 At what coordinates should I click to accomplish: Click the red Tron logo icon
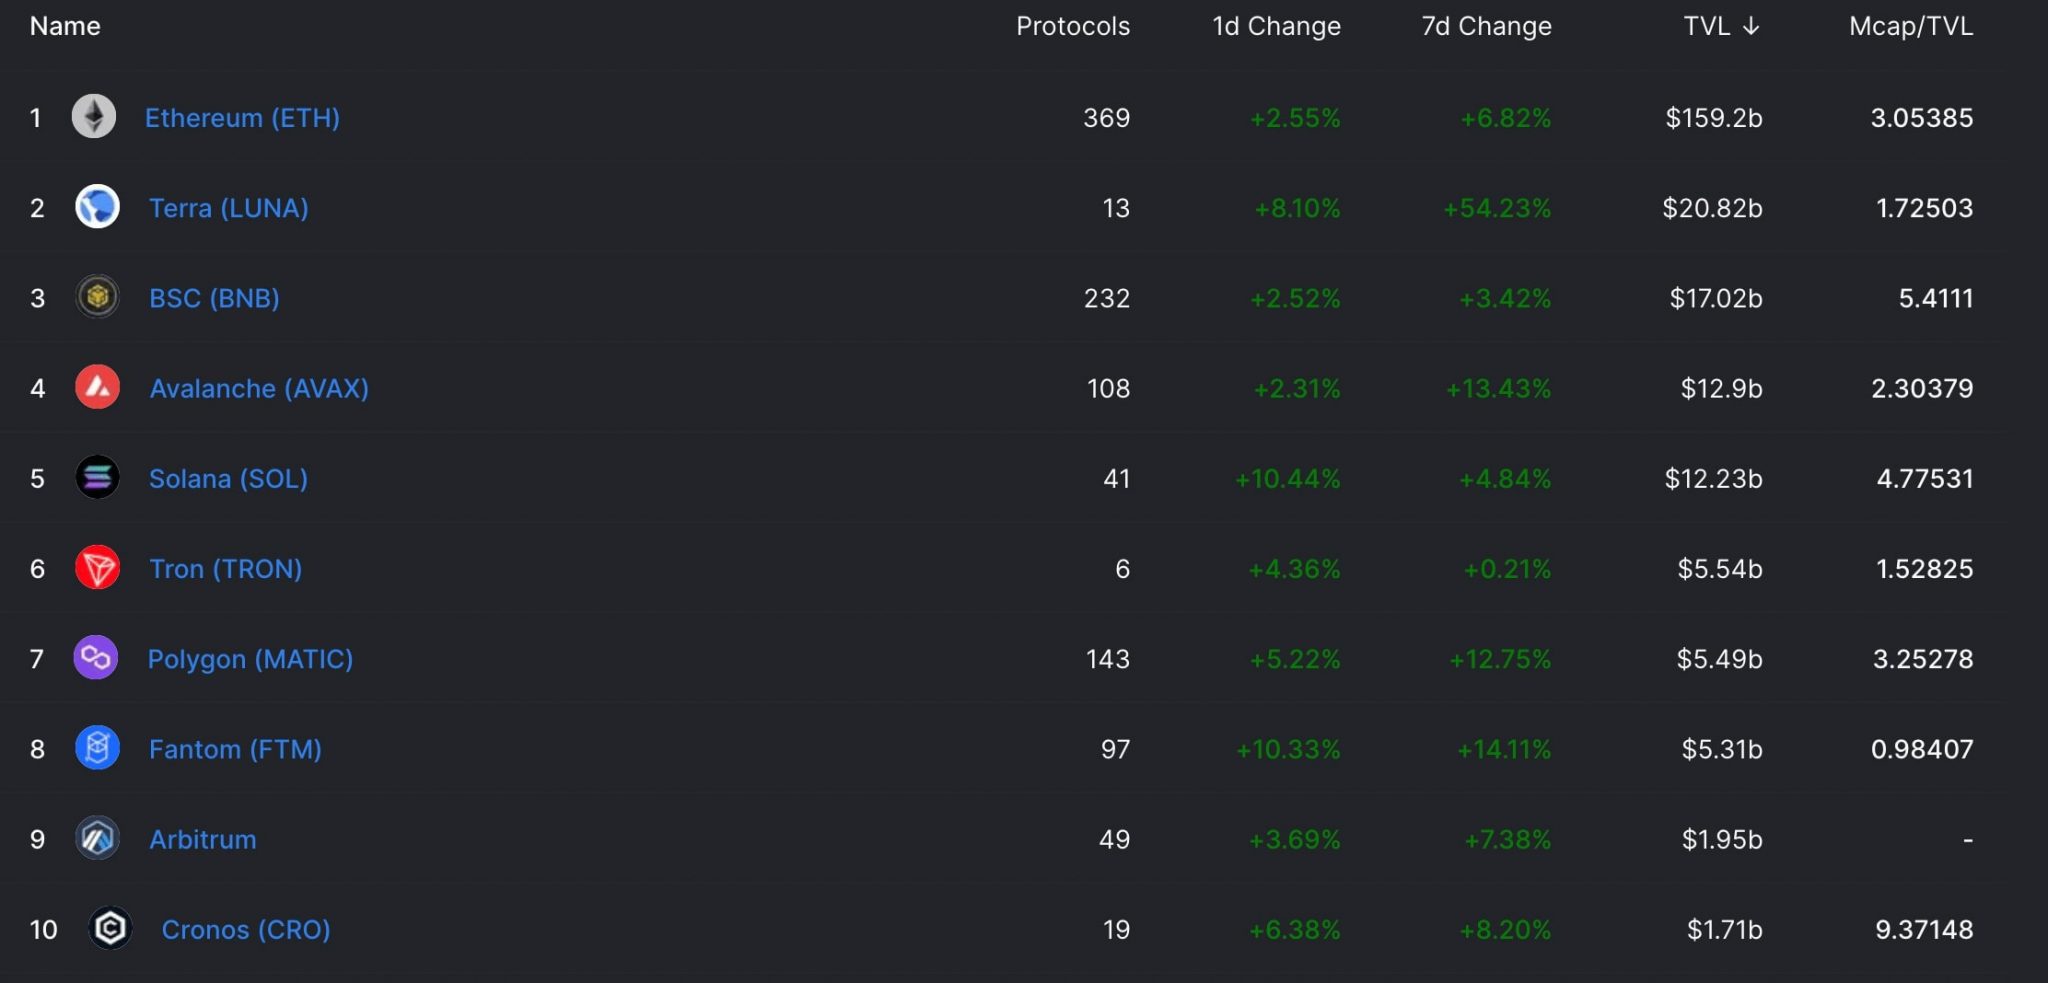(98, 568)
